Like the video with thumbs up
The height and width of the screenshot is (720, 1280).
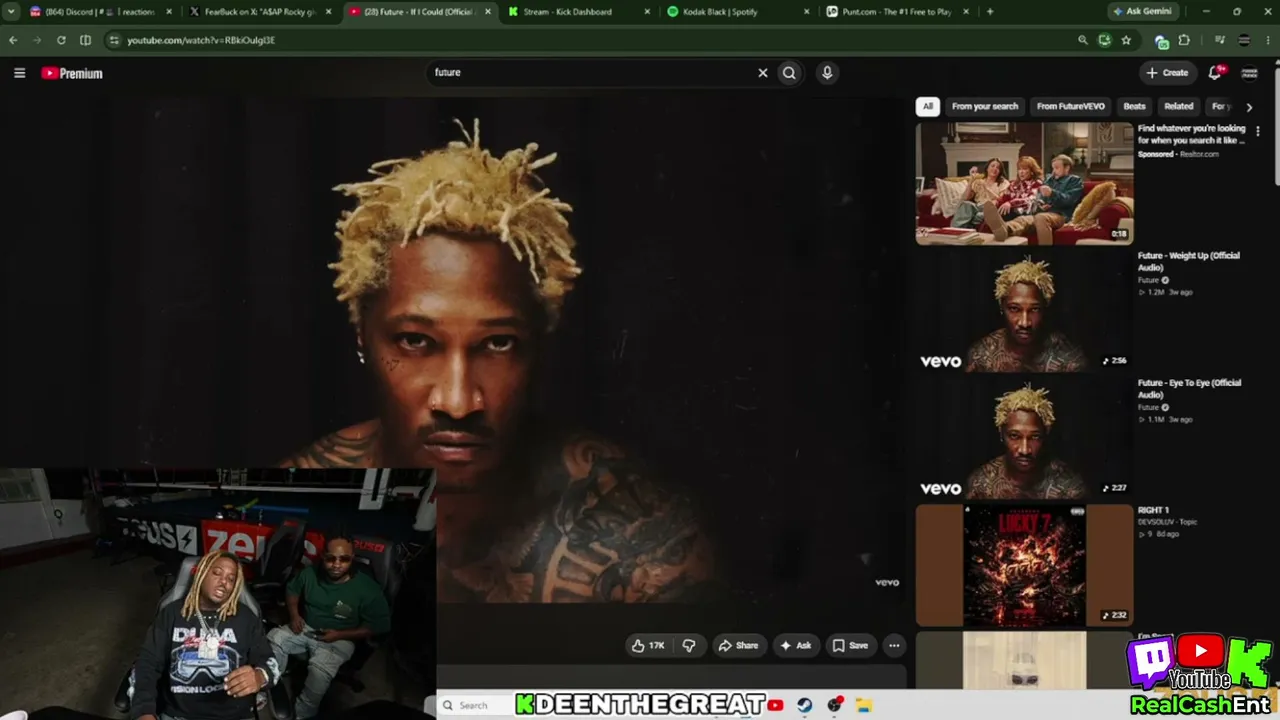(648, 646)
